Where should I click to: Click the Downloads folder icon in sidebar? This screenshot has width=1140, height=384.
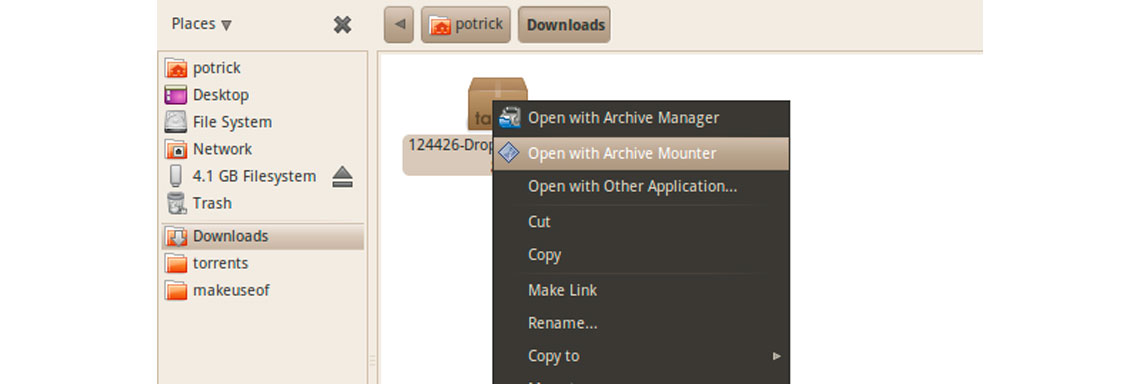(176, 236)
